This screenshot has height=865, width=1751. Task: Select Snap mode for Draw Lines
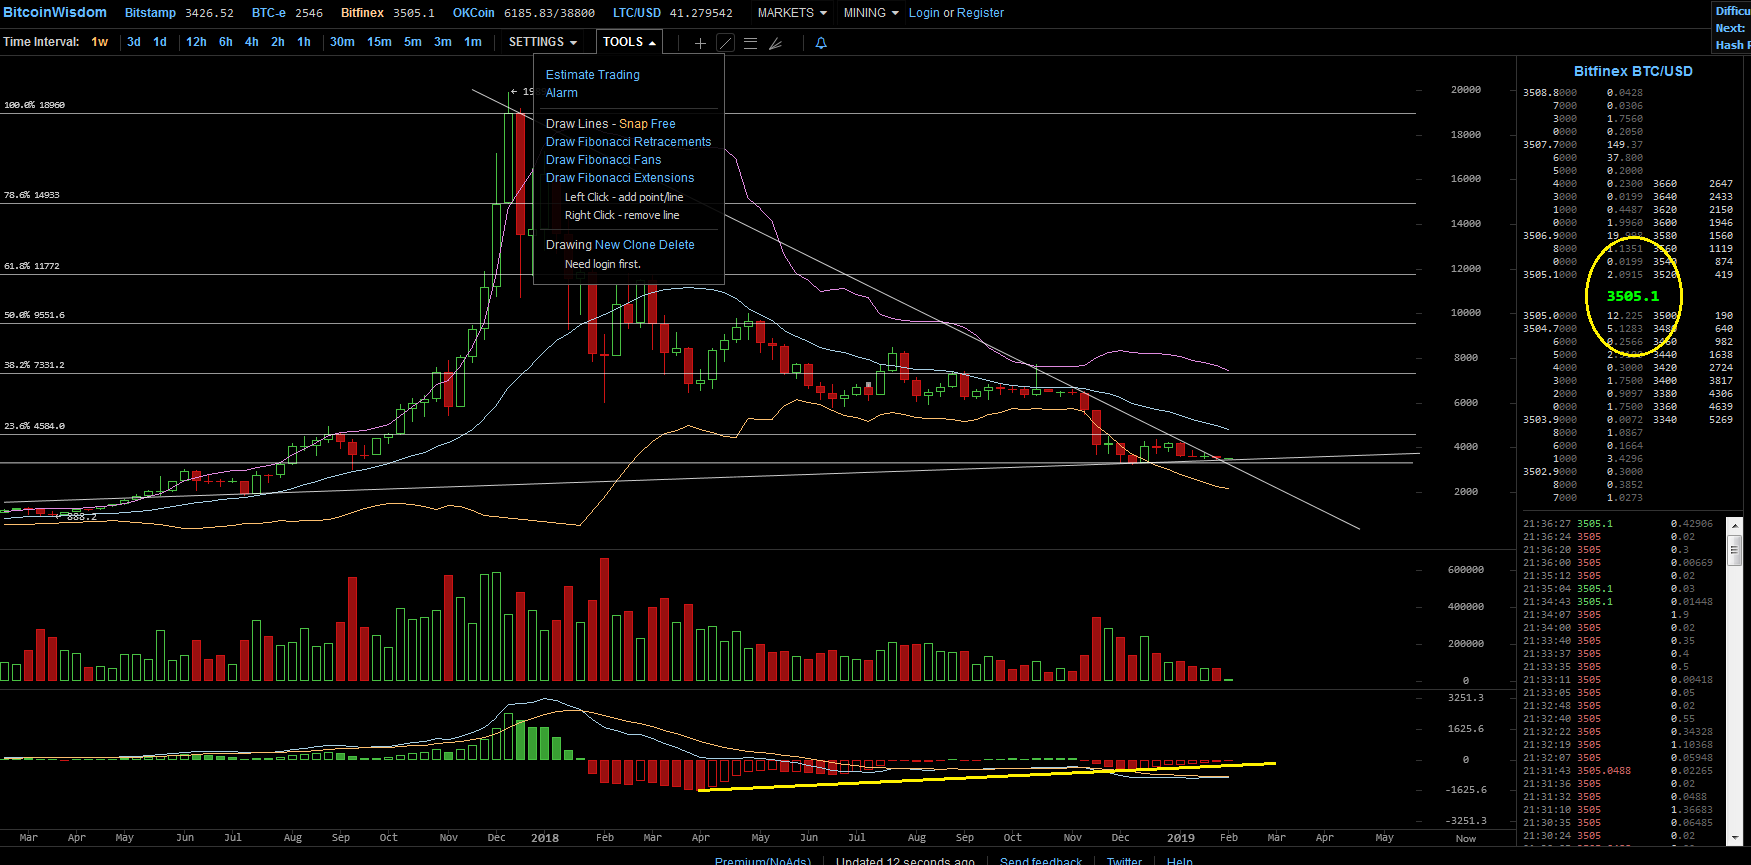click(632, 124)
